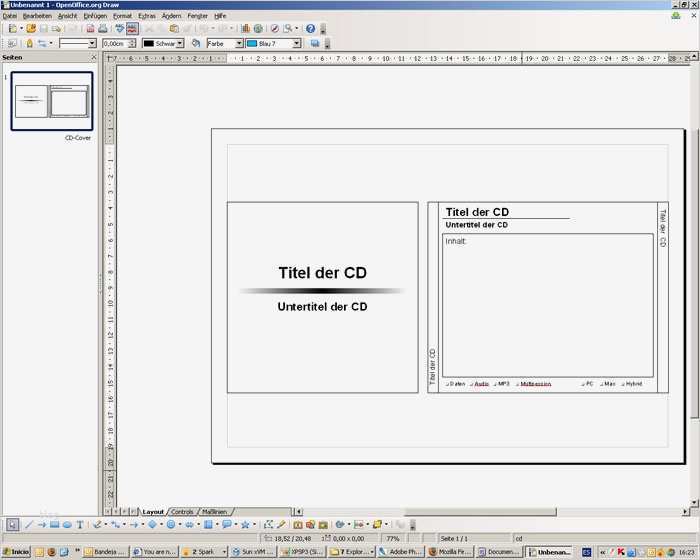Open the Stars shapes tool

pos(245,525)
